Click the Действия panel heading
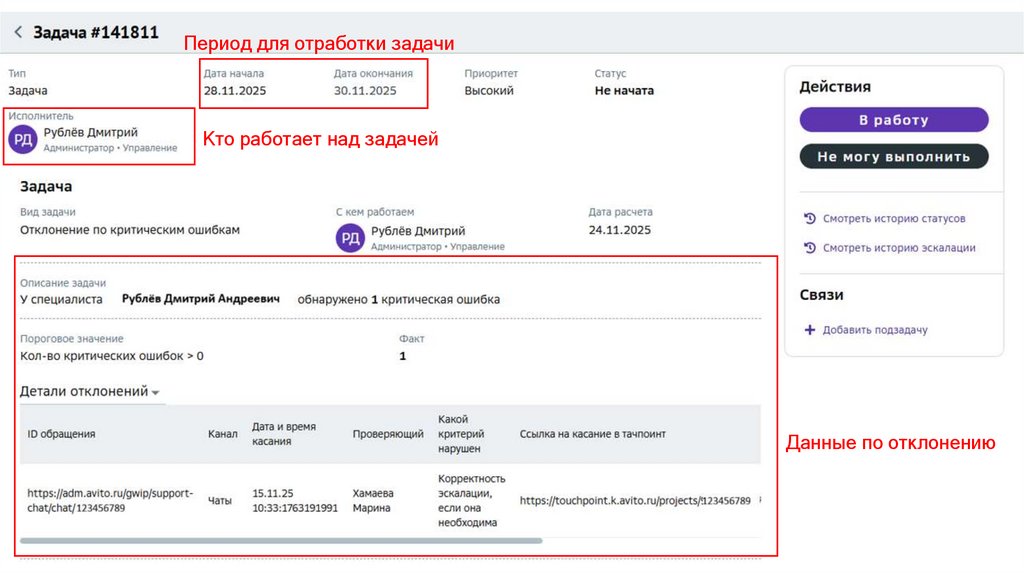 [835, 86]
